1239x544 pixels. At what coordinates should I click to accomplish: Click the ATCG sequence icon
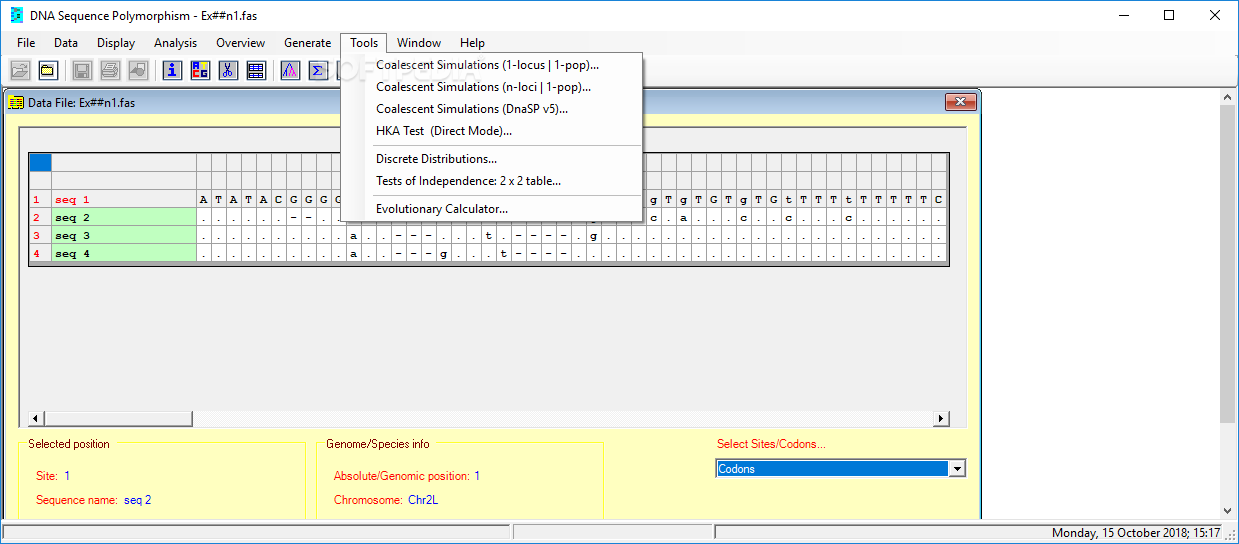point(200,70)
